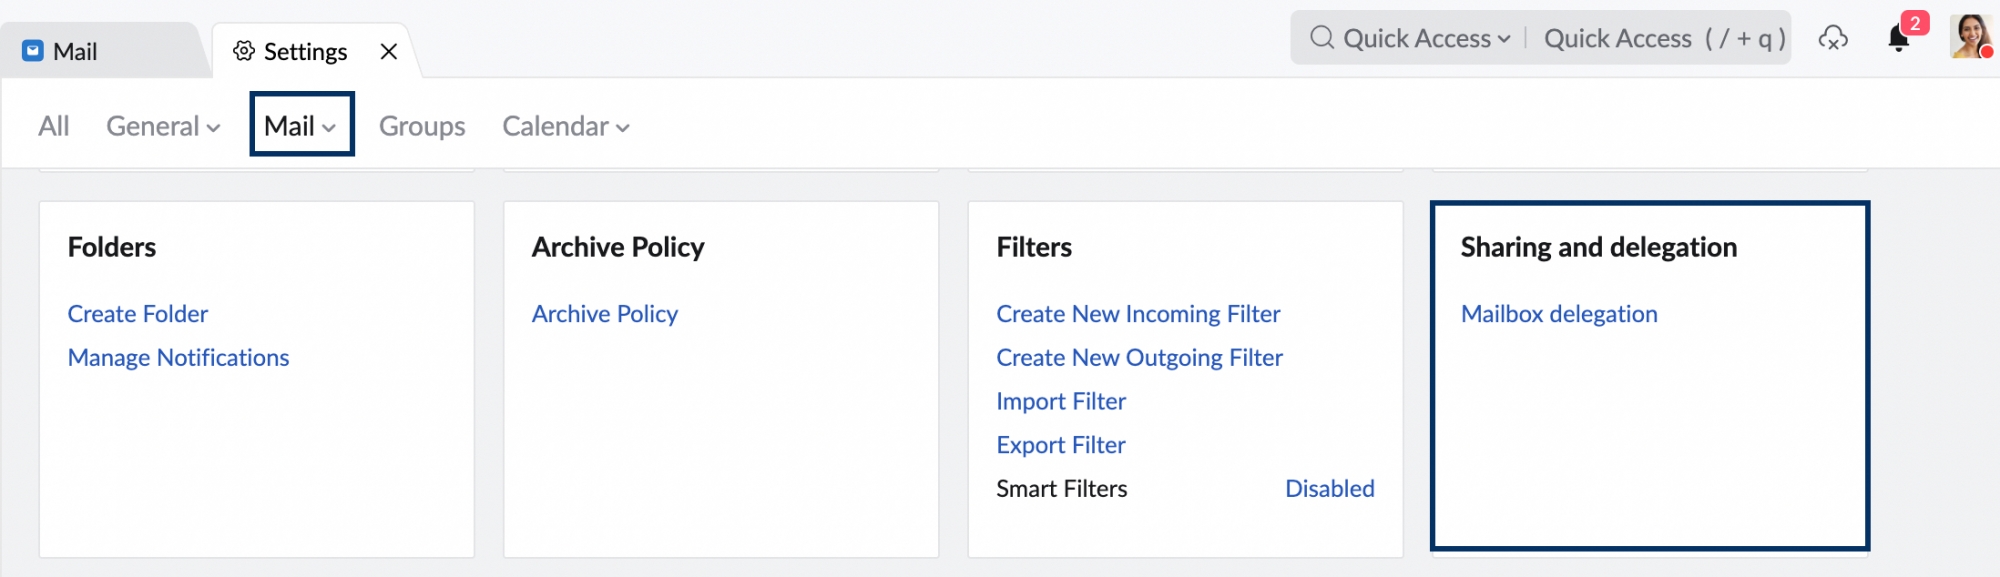Toggle Smart Filters Disabled status
The image size is (2000, 577).
pyautogui.click(x=1329, y=488)
